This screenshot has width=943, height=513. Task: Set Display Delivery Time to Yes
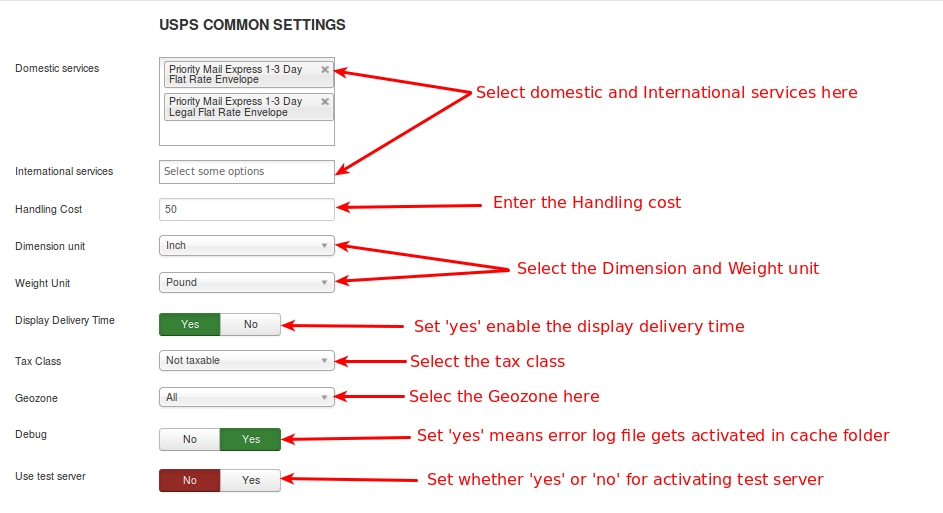tap(190, 324)
